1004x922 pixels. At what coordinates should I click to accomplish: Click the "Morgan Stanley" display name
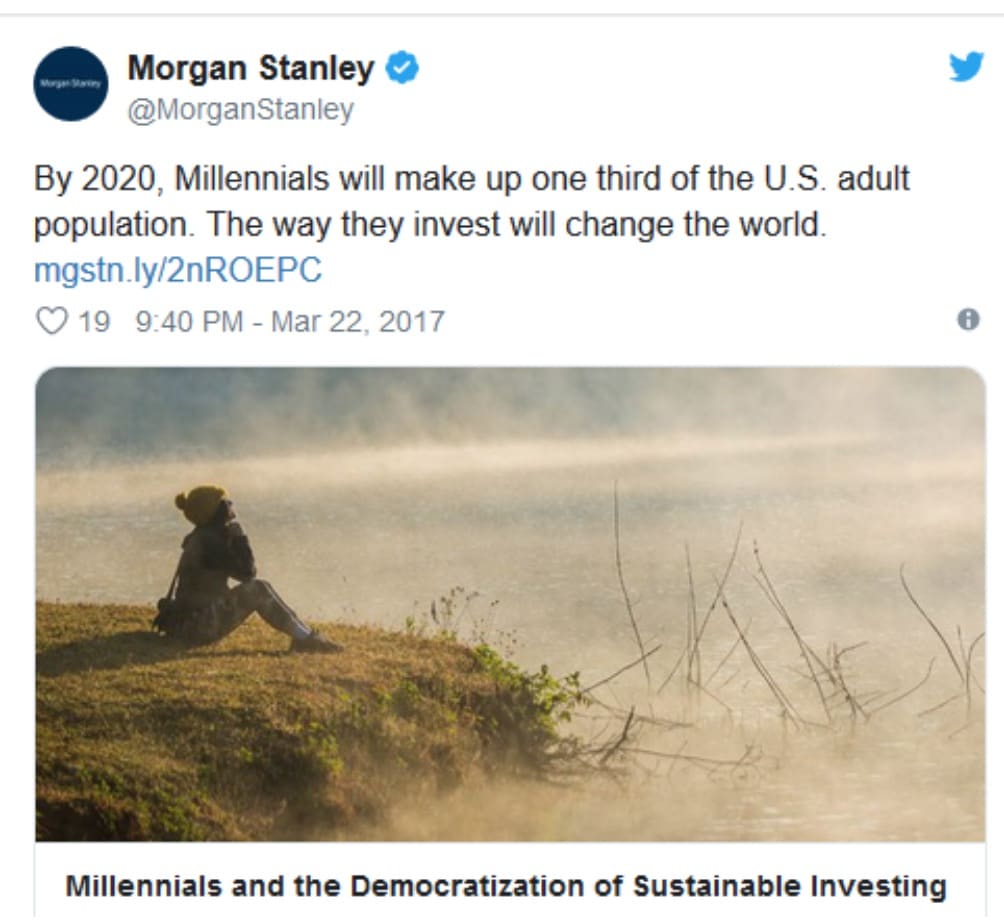(x=250, y=69)
